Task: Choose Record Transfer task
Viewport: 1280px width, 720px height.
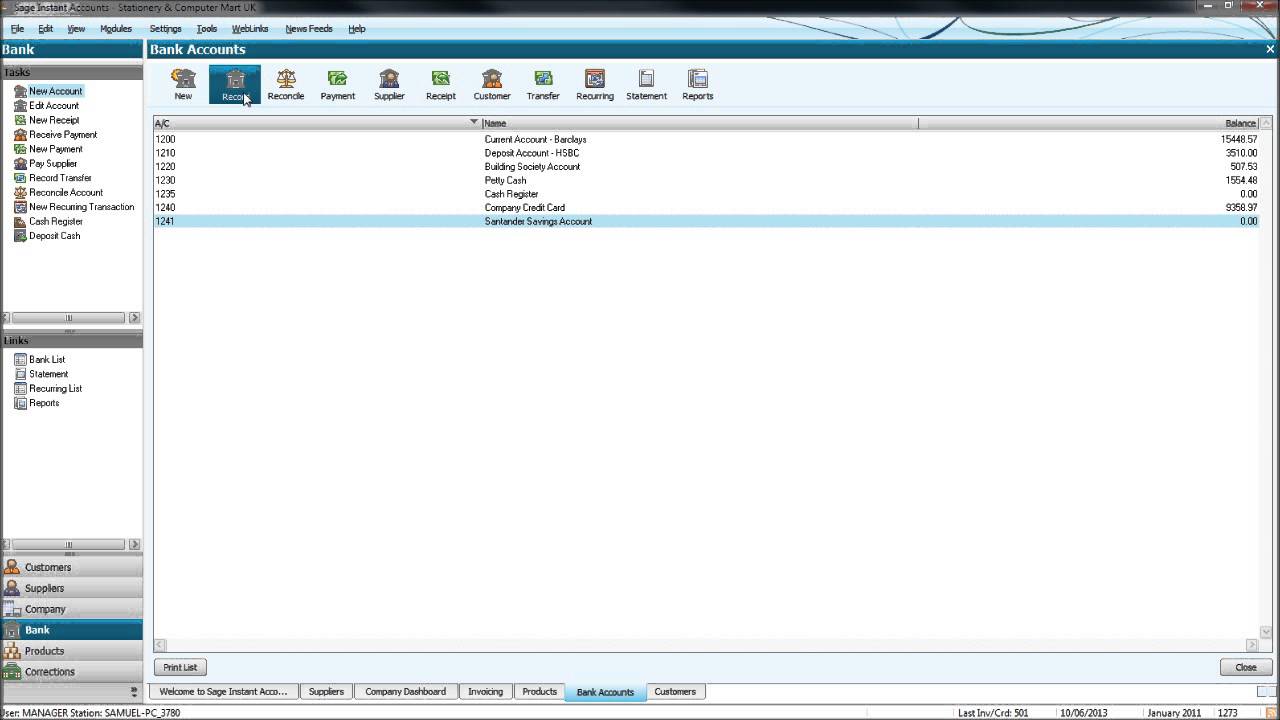Action: click(60, 178)
